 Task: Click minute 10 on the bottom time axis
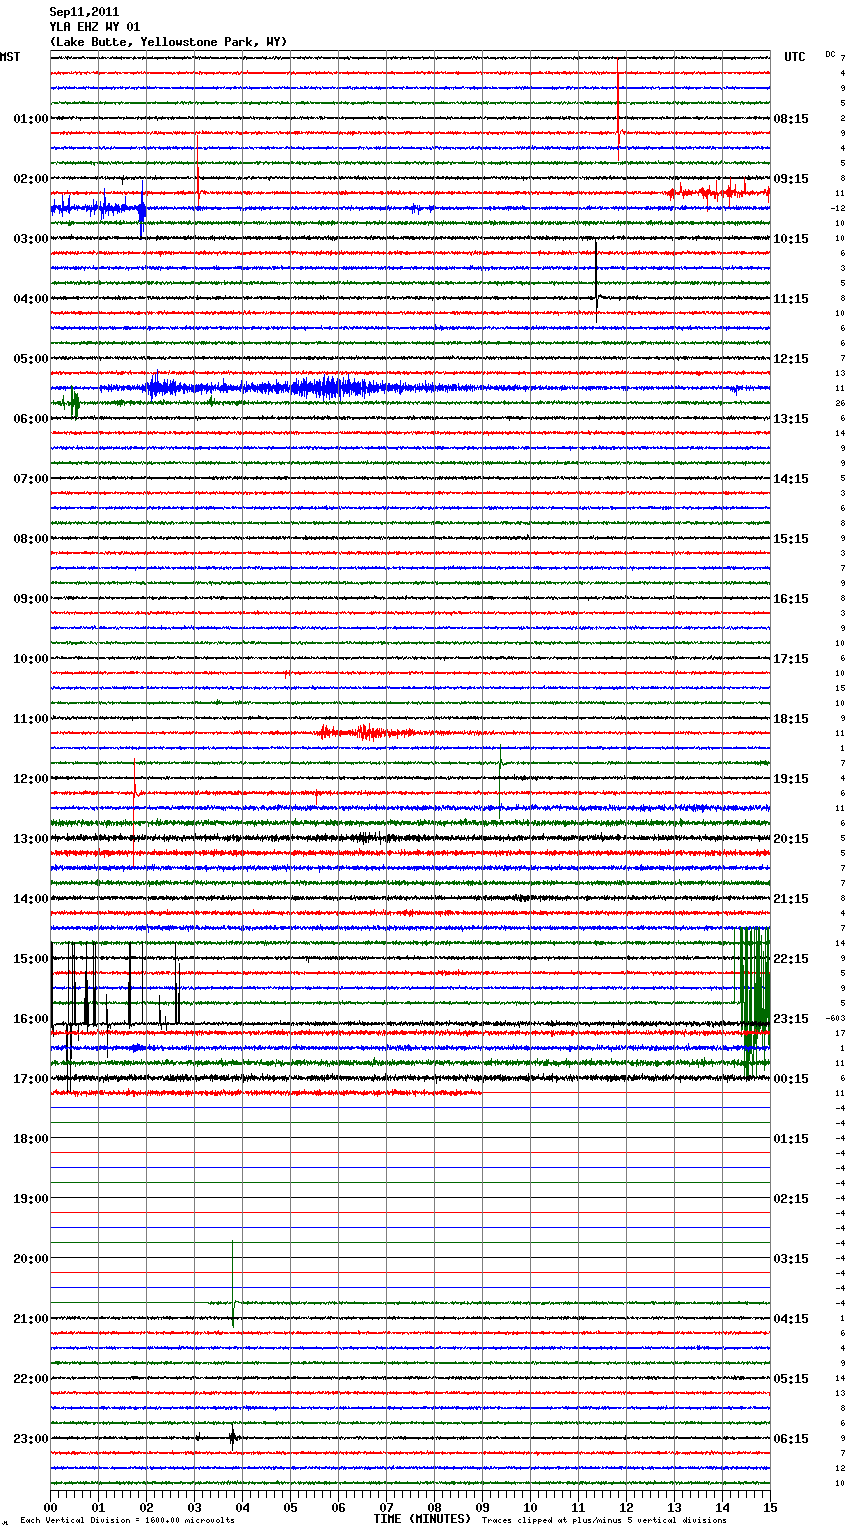click(530, 1507)
